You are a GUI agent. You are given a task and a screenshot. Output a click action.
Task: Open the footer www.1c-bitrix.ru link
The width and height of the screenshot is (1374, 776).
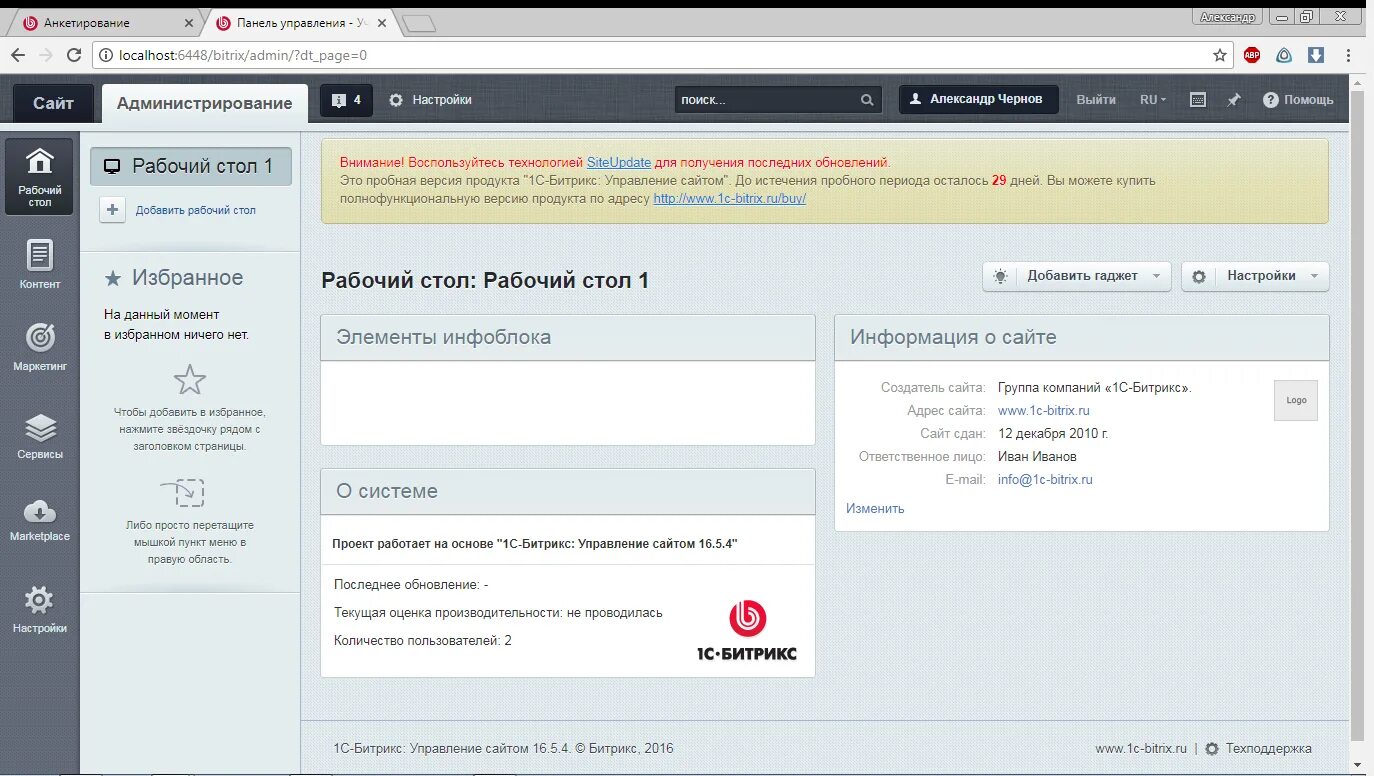click(x=1141, y=748)
